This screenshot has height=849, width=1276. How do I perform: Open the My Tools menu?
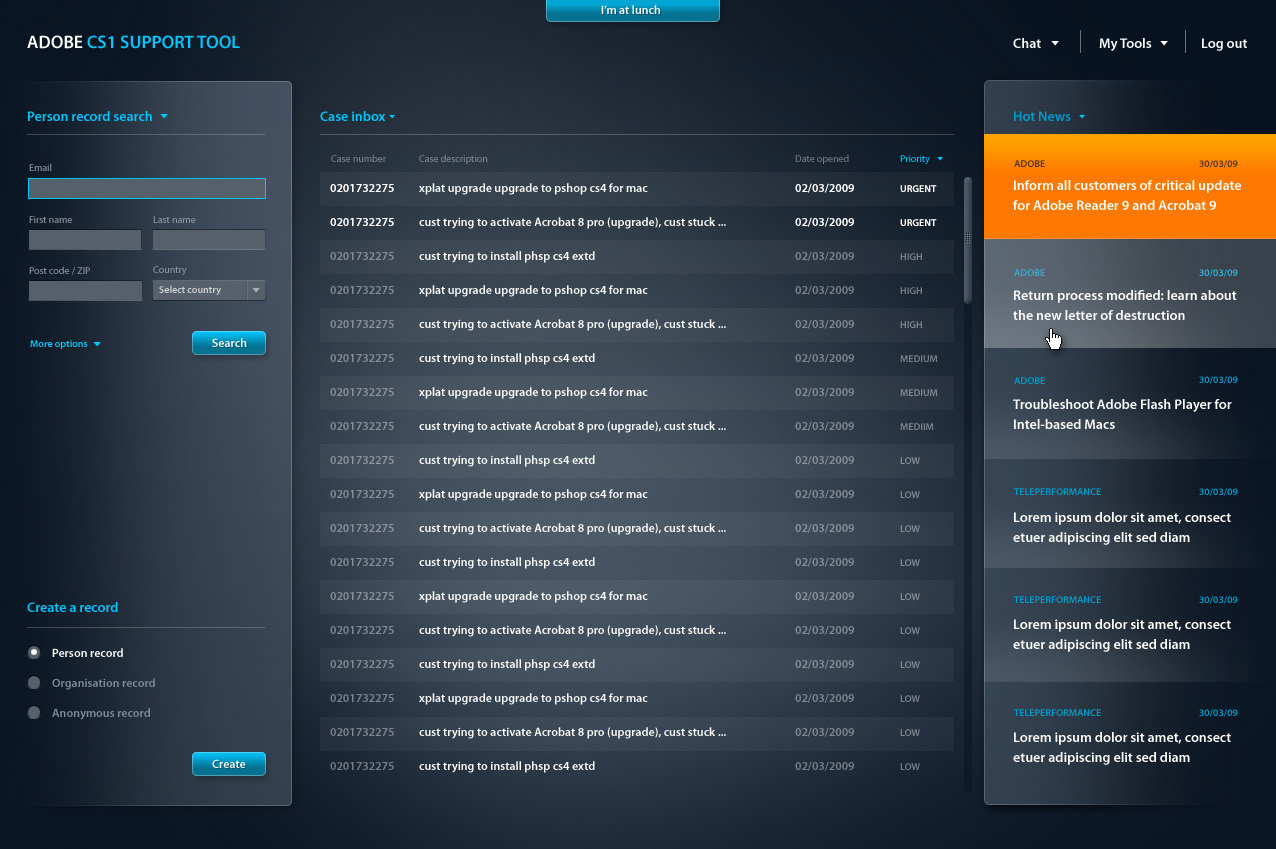[1133, 43]
